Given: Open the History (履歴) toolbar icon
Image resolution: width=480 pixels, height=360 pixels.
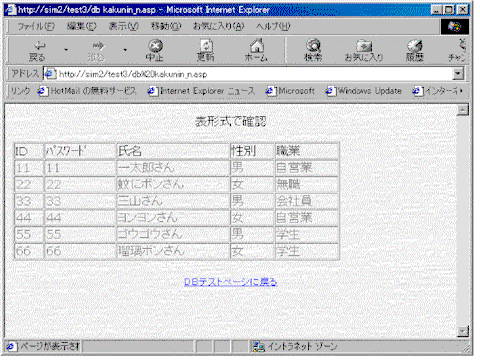Looking at the screenshot, I should 415,46.
